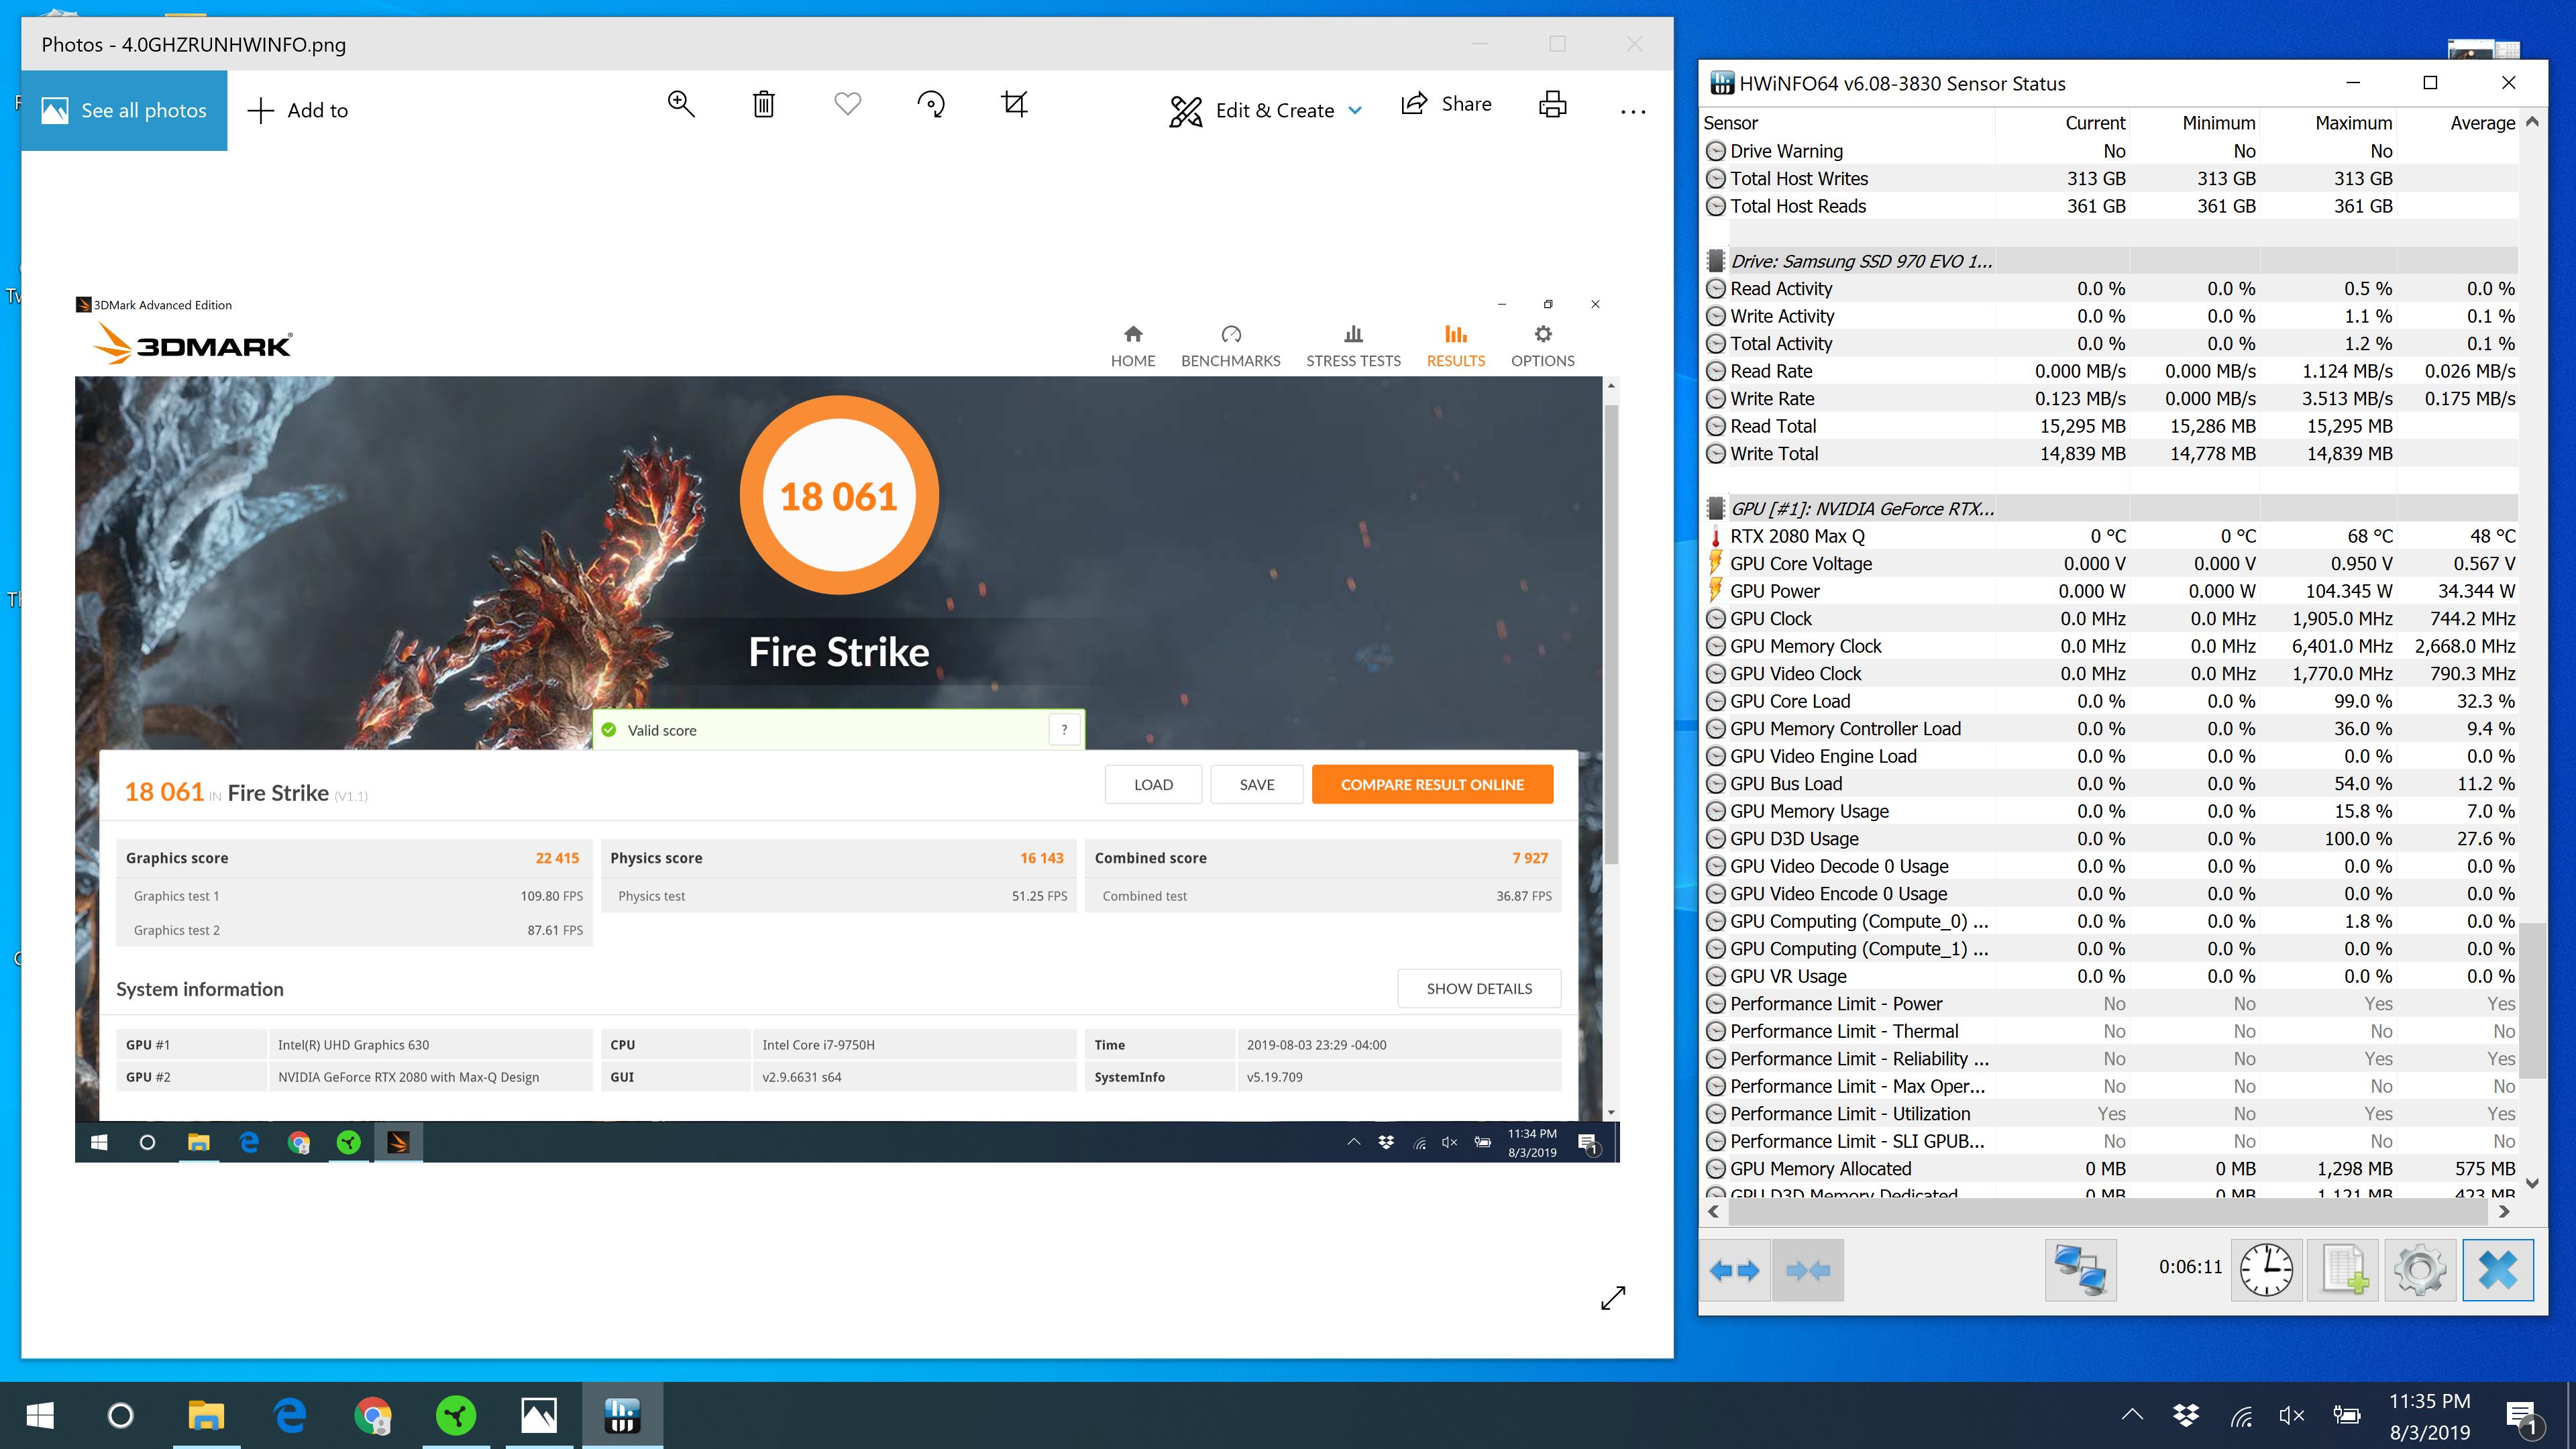Click HWiNFO collapse columns arrows button
The width and height of the screenshot is (2576, 1449).
tap(1808, 1270)
